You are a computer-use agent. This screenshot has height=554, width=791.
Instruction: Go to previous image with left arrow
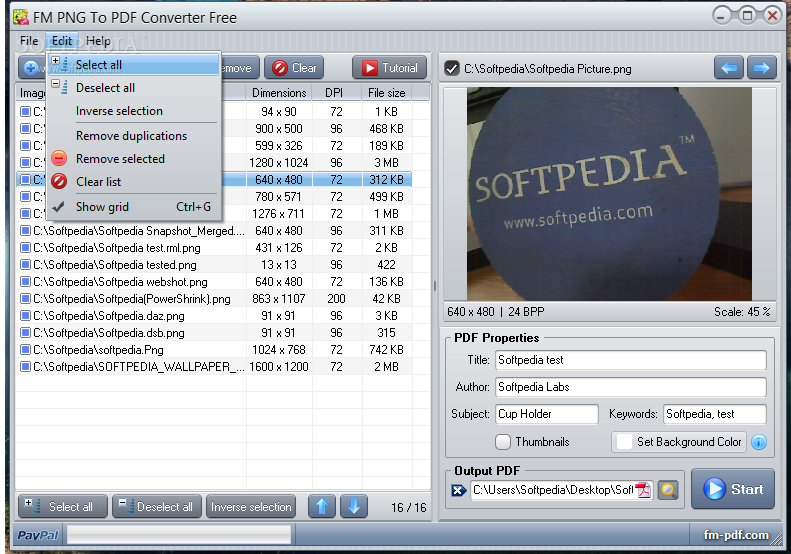(x=728, y=68)
